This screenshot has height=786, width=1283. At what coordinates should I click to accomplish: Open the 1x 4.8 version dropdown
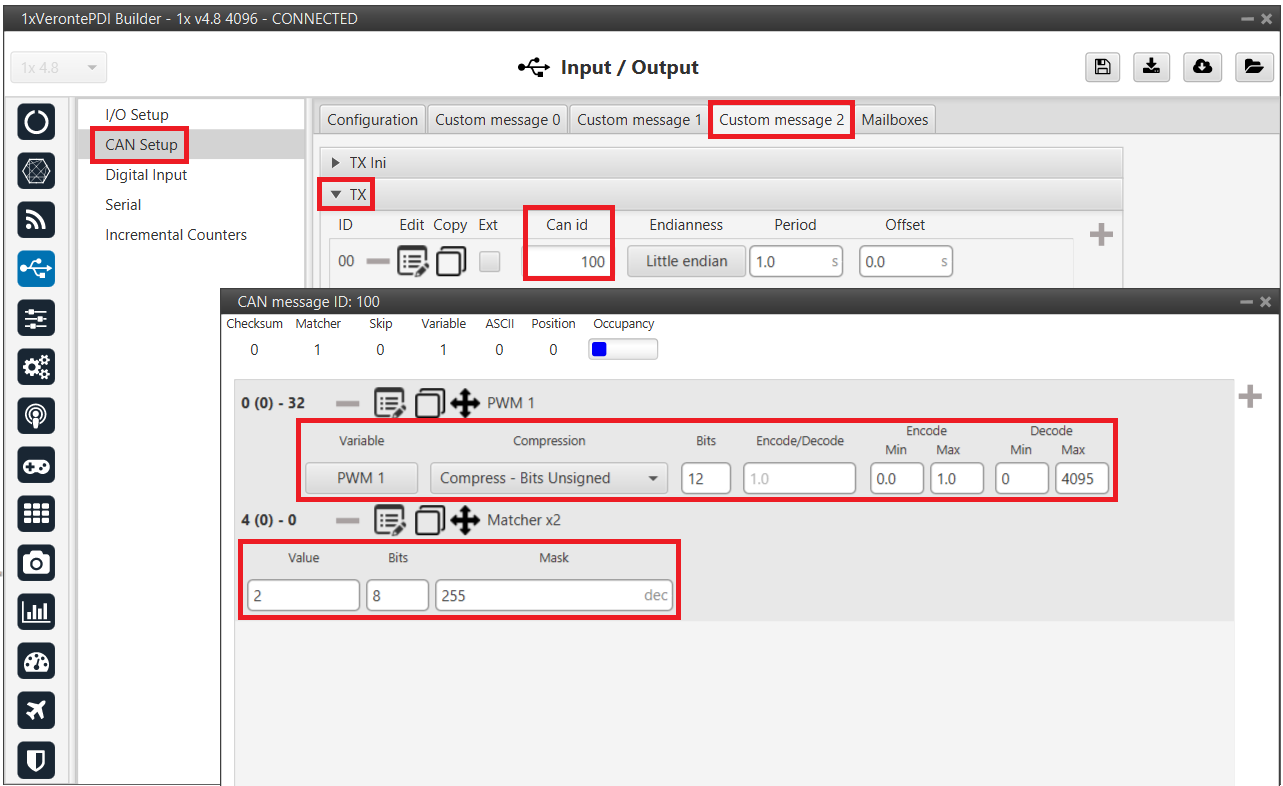(x=58, y=68)
